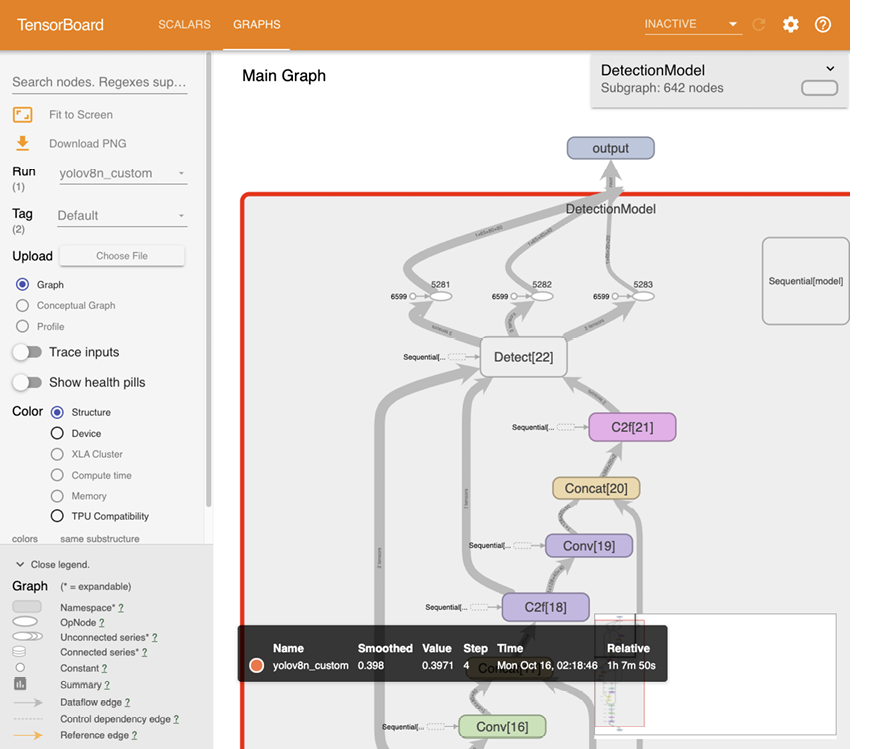Select the Conv[19] node

(589, 546)
